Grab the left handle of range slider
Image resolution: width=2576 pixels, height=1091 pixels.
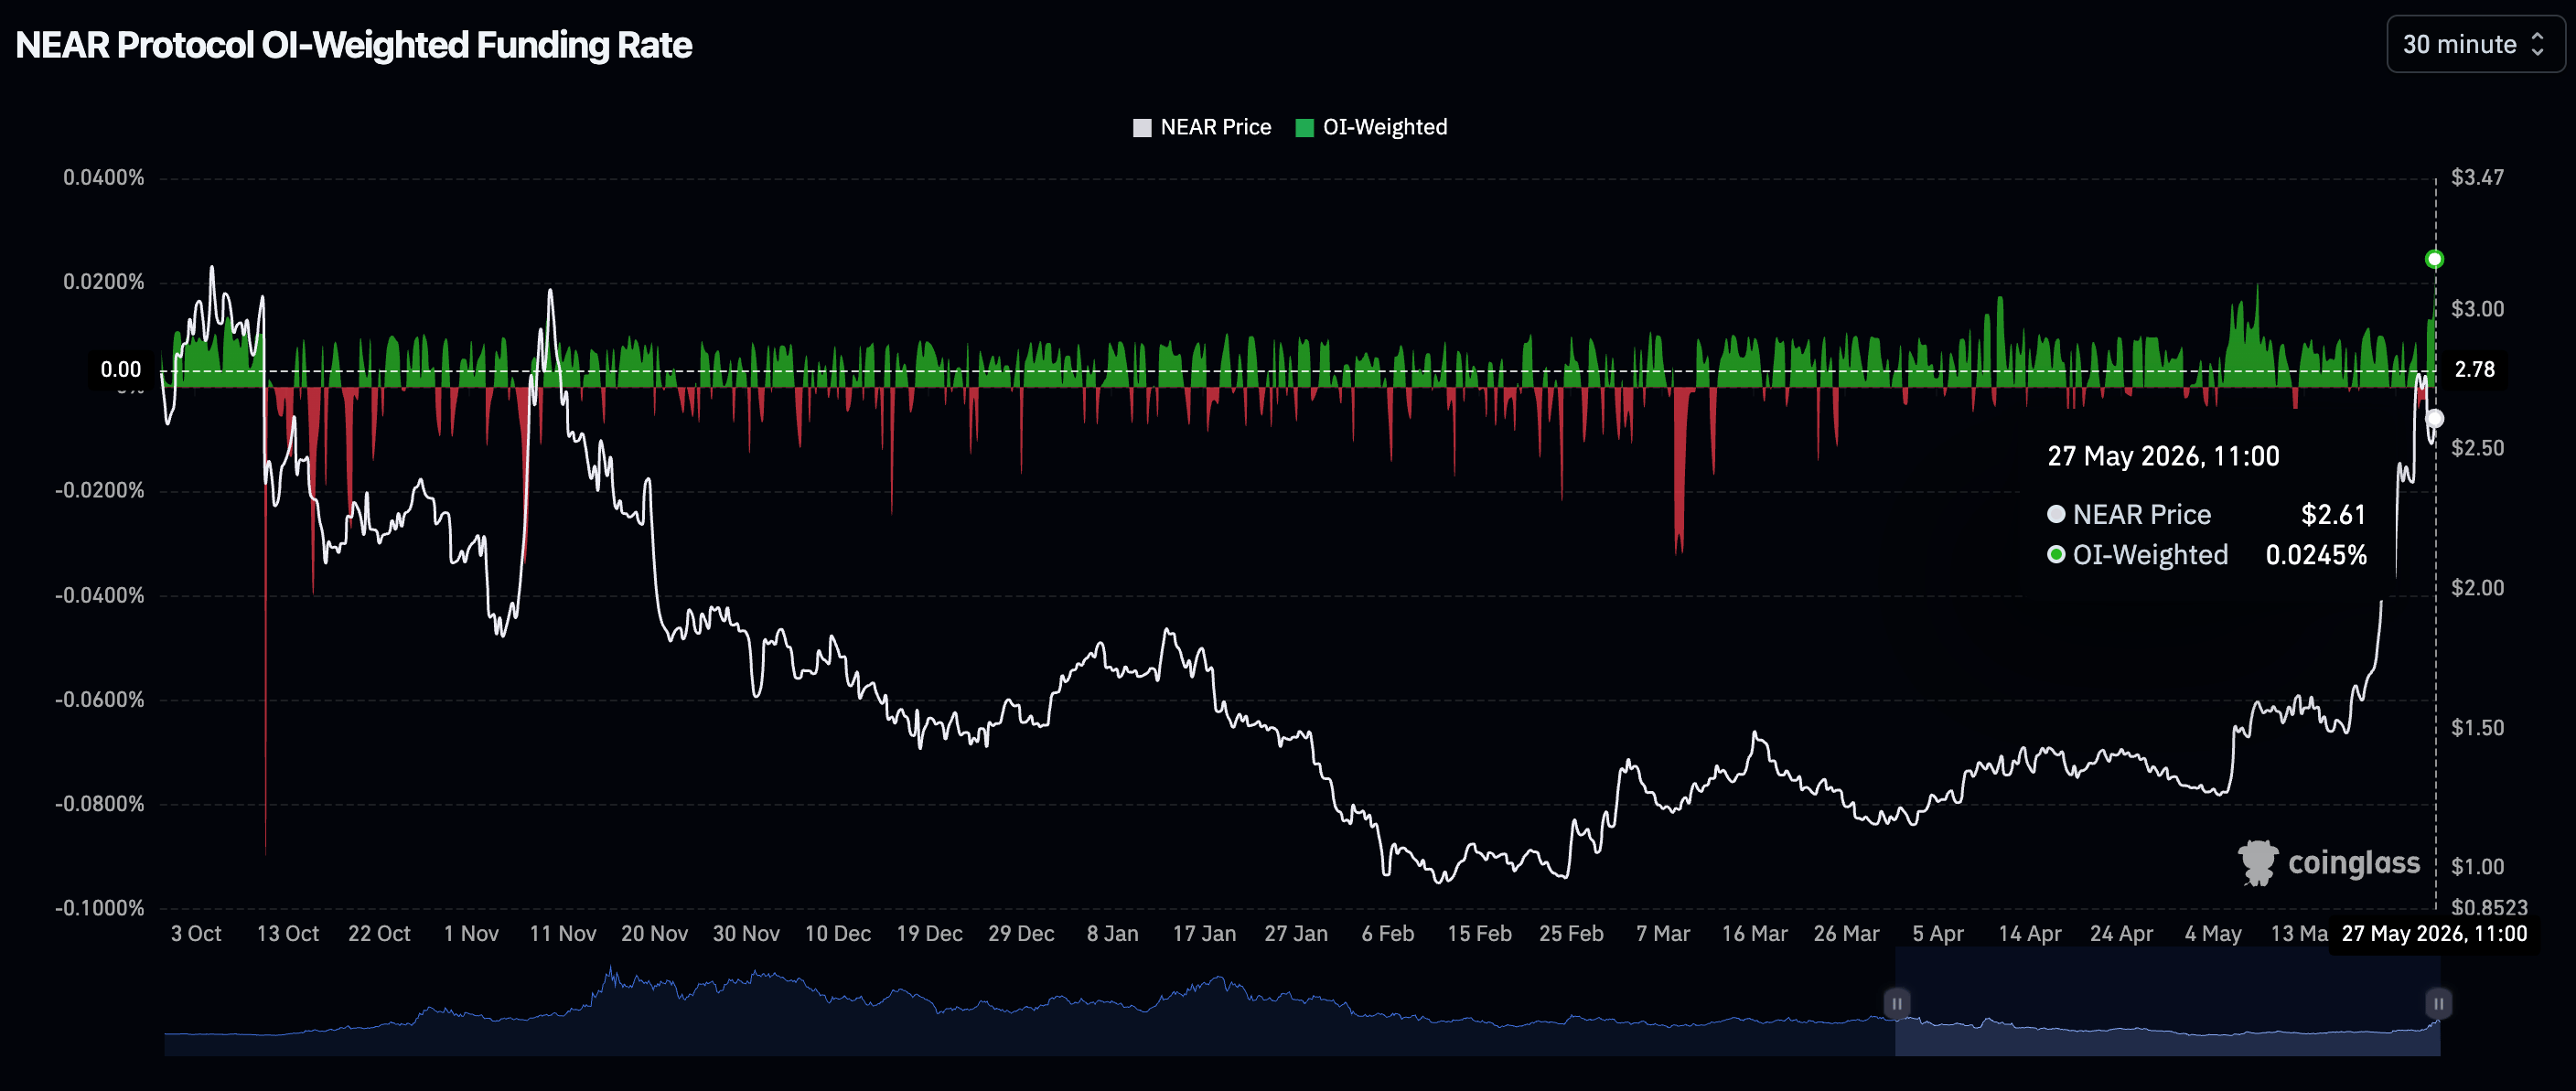(x=1896, y=1003)
